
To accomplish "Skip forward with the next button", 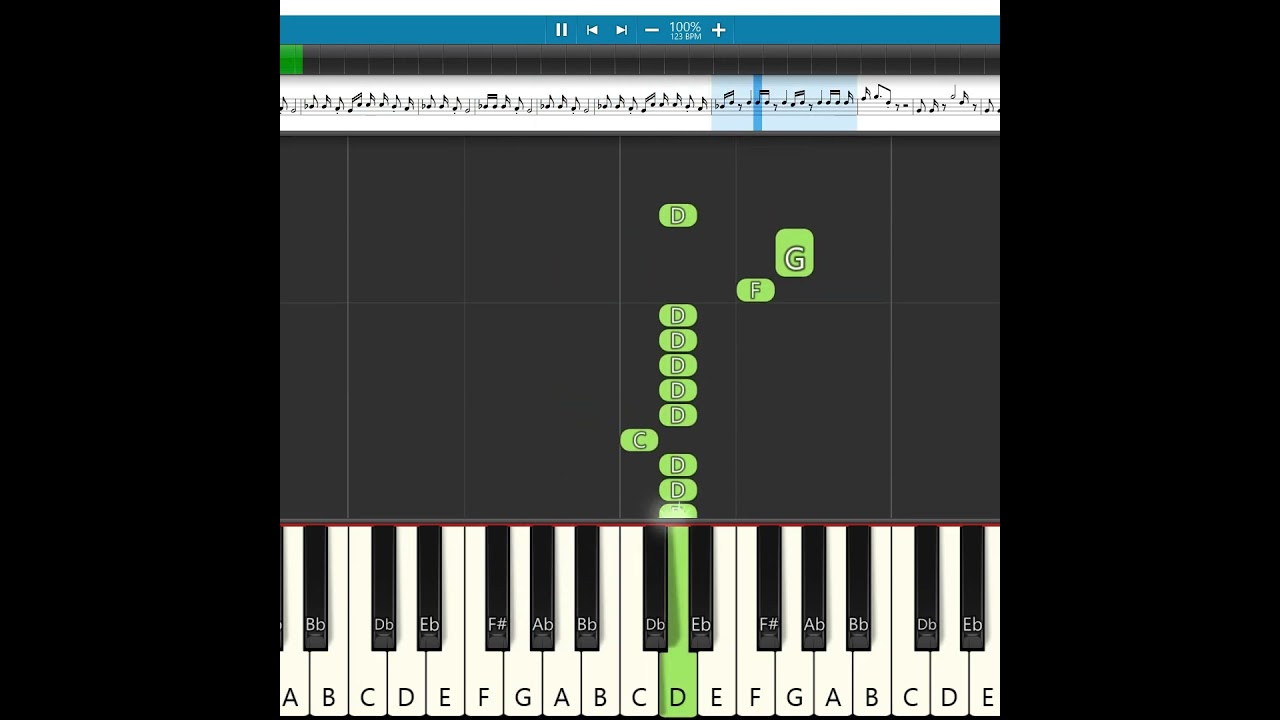I will (621, 30).
